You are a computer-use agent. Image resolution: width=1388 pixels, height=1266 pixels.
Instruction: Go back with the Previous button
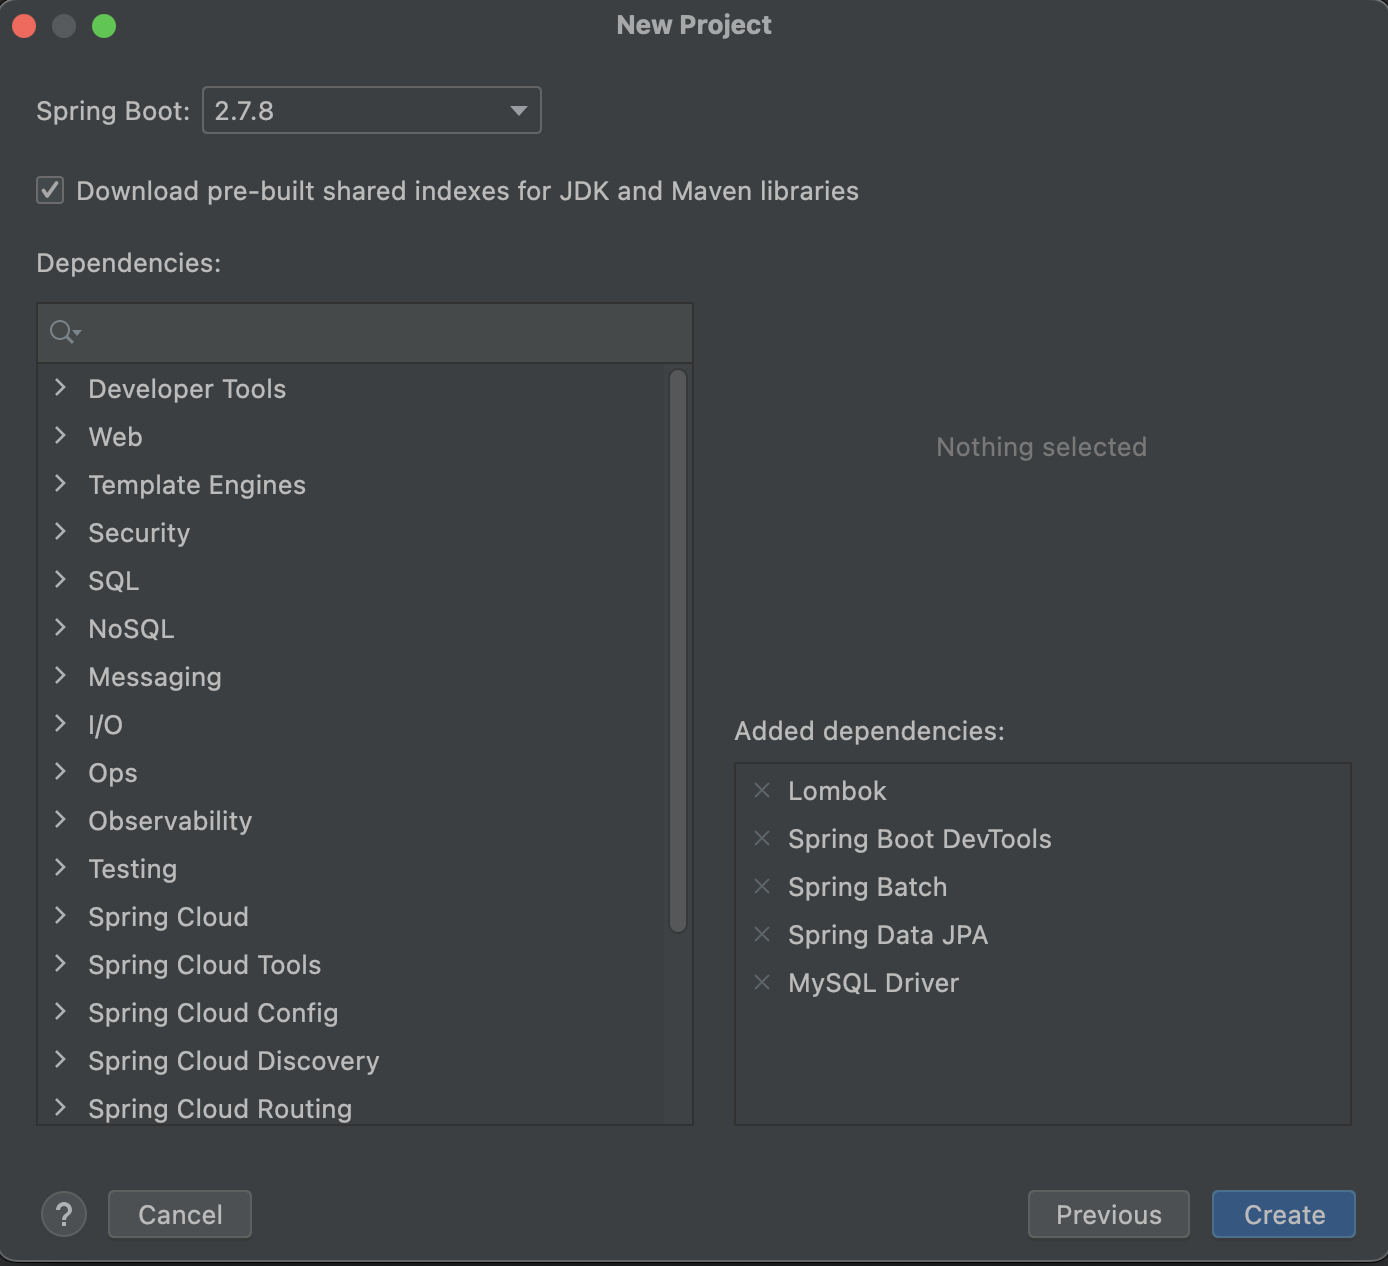1109,1214
